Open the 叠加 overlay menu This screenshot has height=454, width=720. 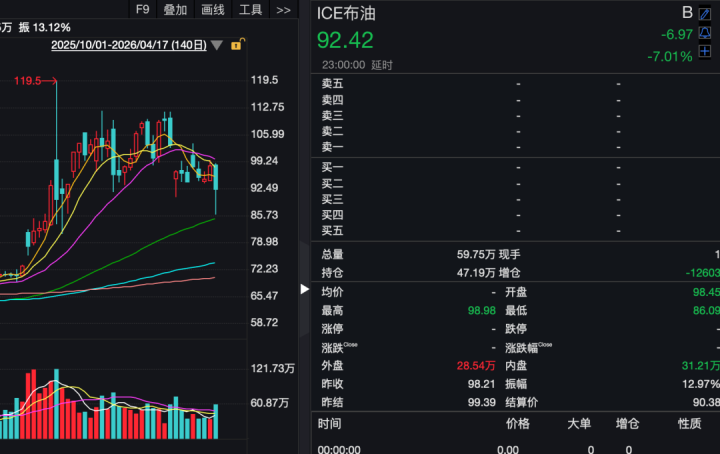[x=175, y=10]
